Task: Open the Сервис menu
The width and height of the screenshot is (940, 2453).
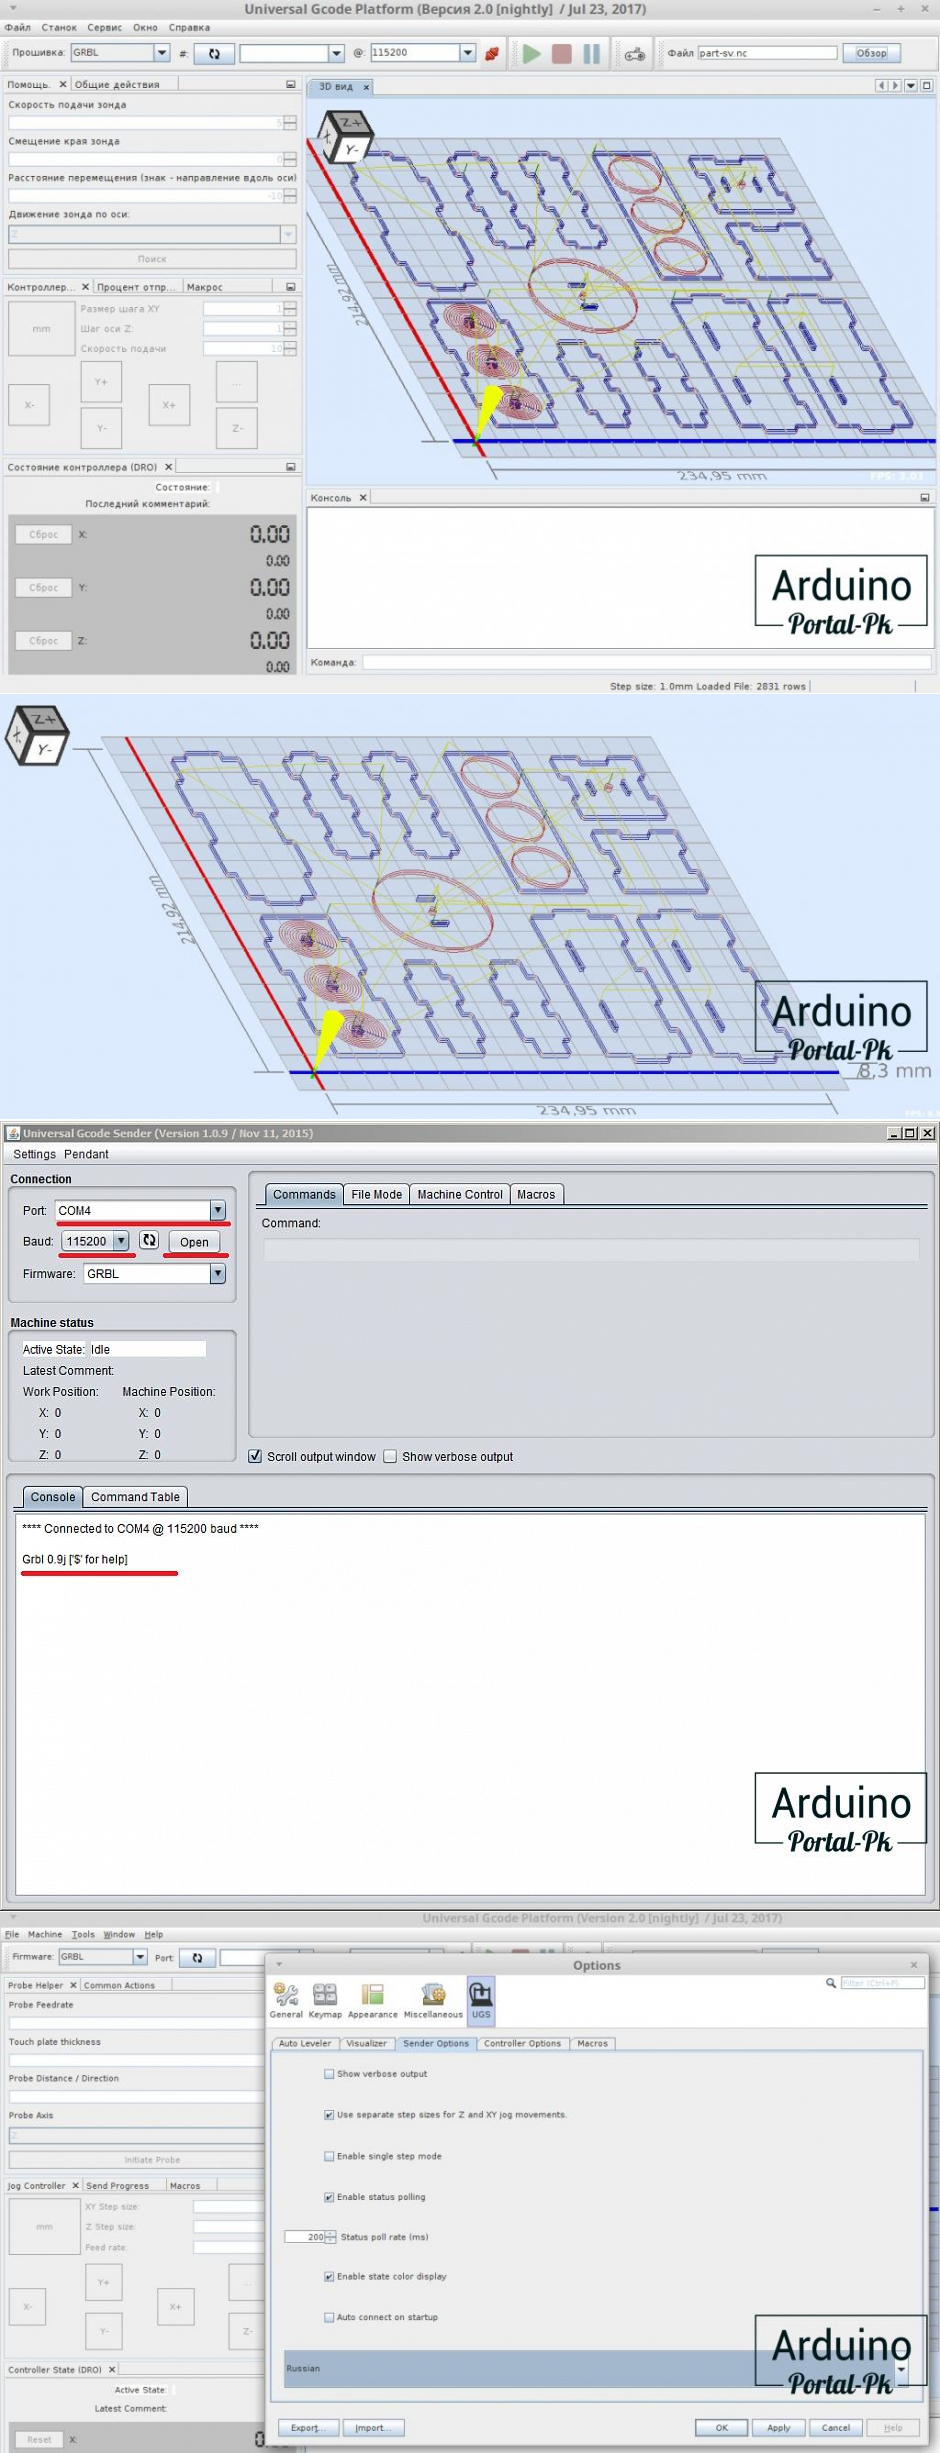Action: point(105,27)
